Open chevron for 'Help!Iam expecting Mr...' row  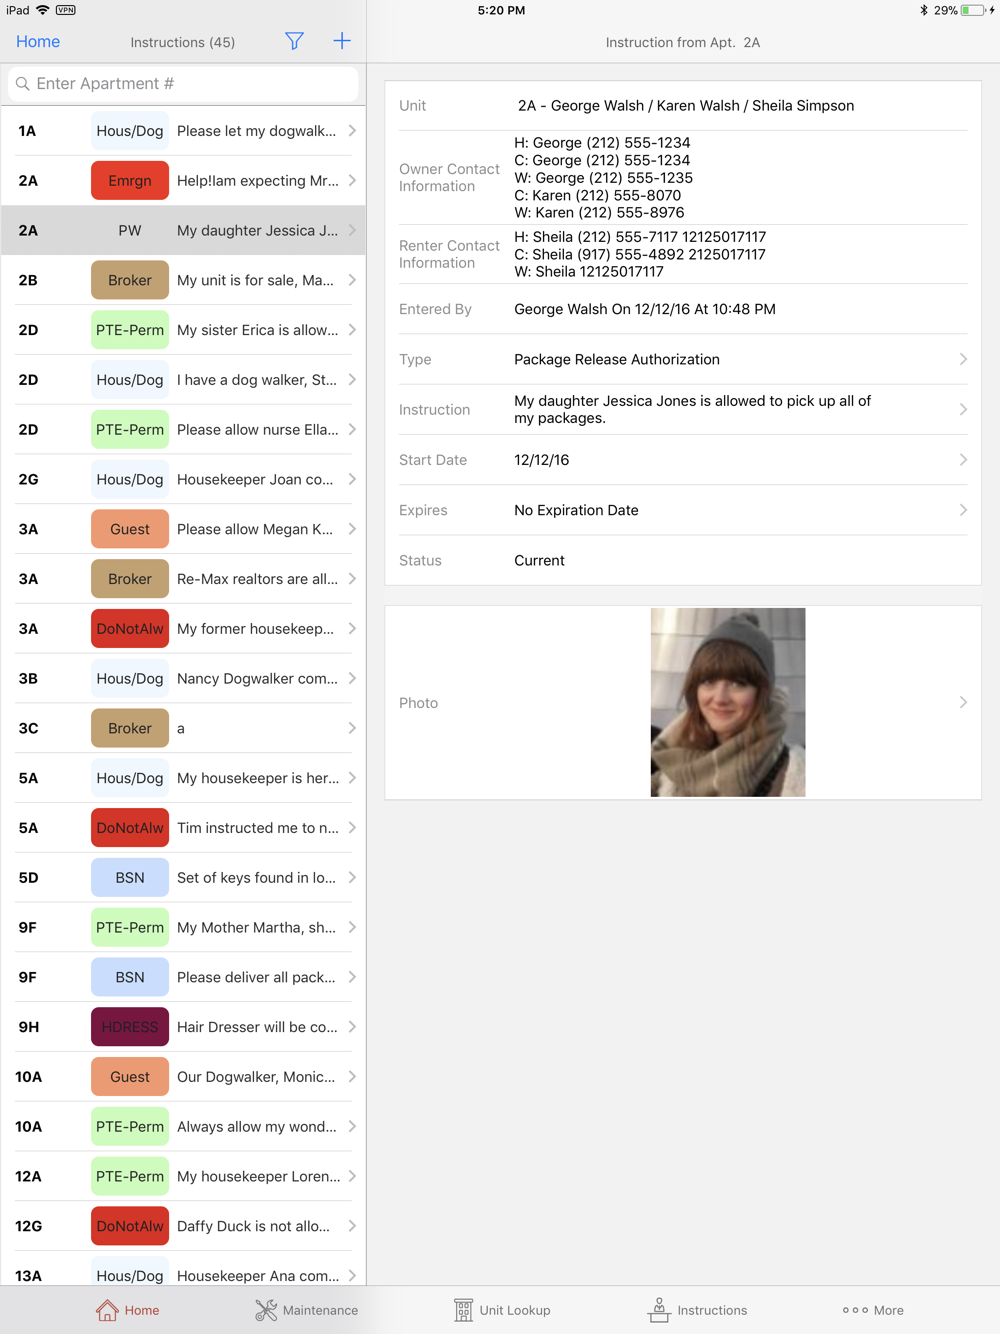click(352, 181)
